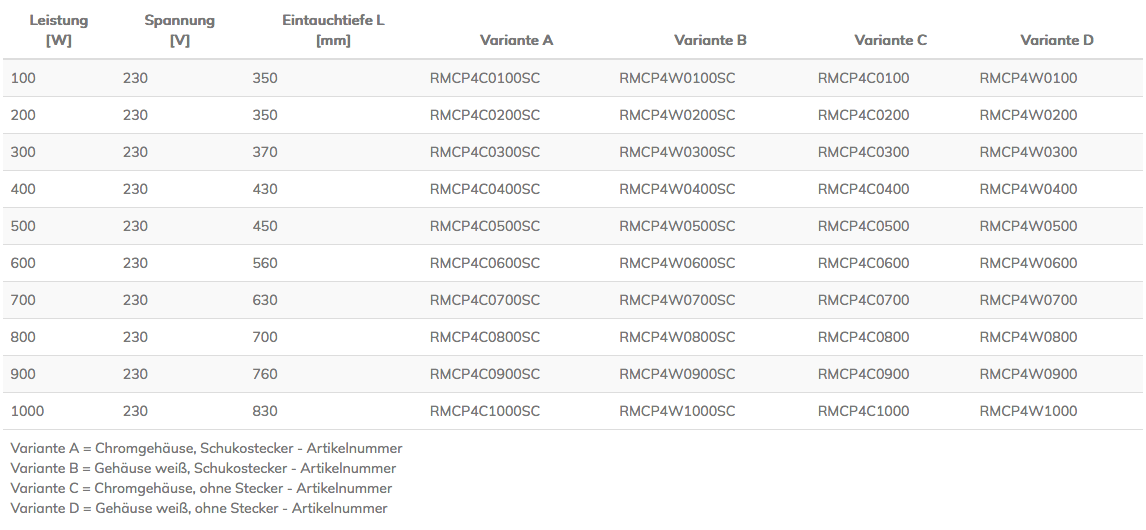This screenshot has height=530, width=1146.
Task: Select article number RMCP4C0300 in Variante C
Action: pos(863,152)
